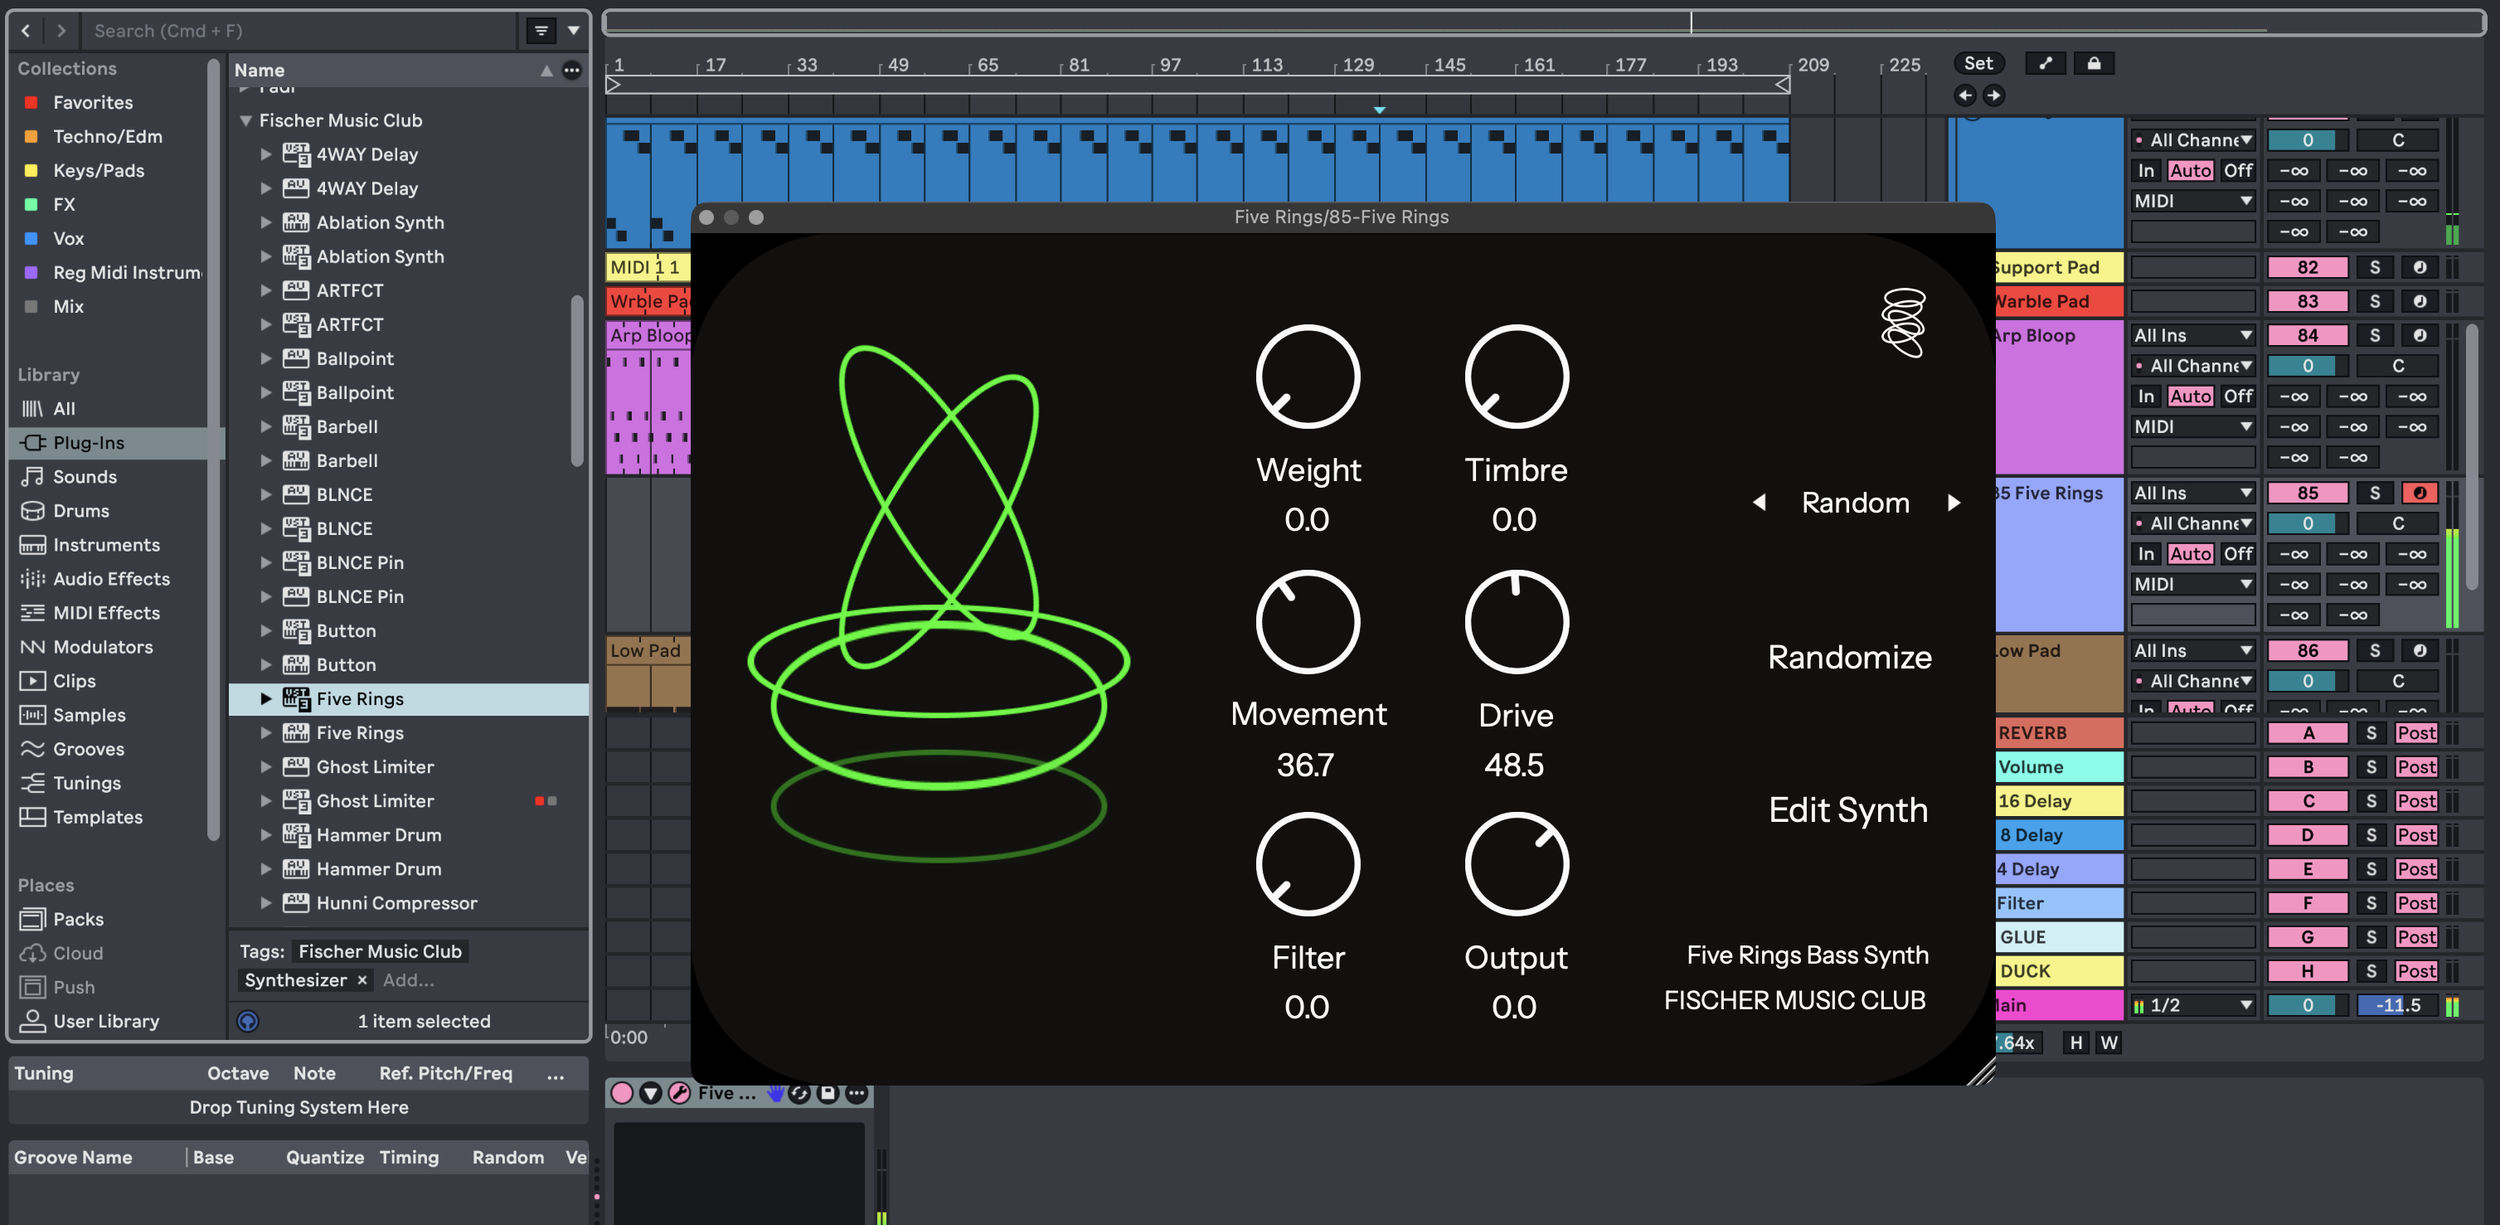Remove the Synthesizer tag
Viewport: 2500px width, 1225px height.
pos(362,980)
